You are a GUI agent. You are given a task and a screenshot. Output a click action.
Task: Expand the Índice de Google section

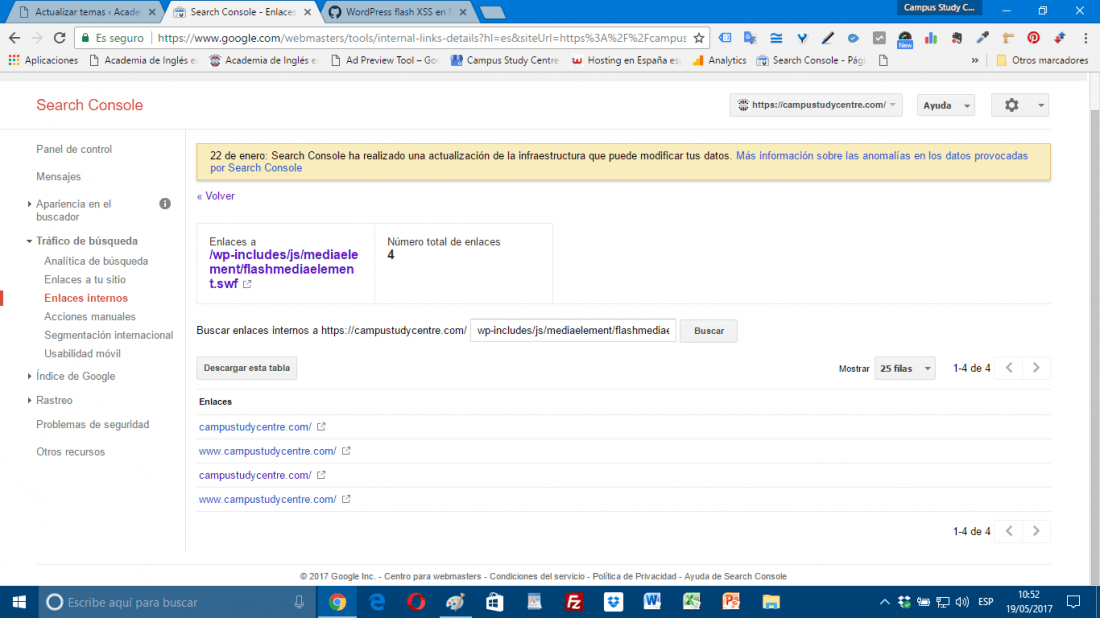[x=29, y=377]
